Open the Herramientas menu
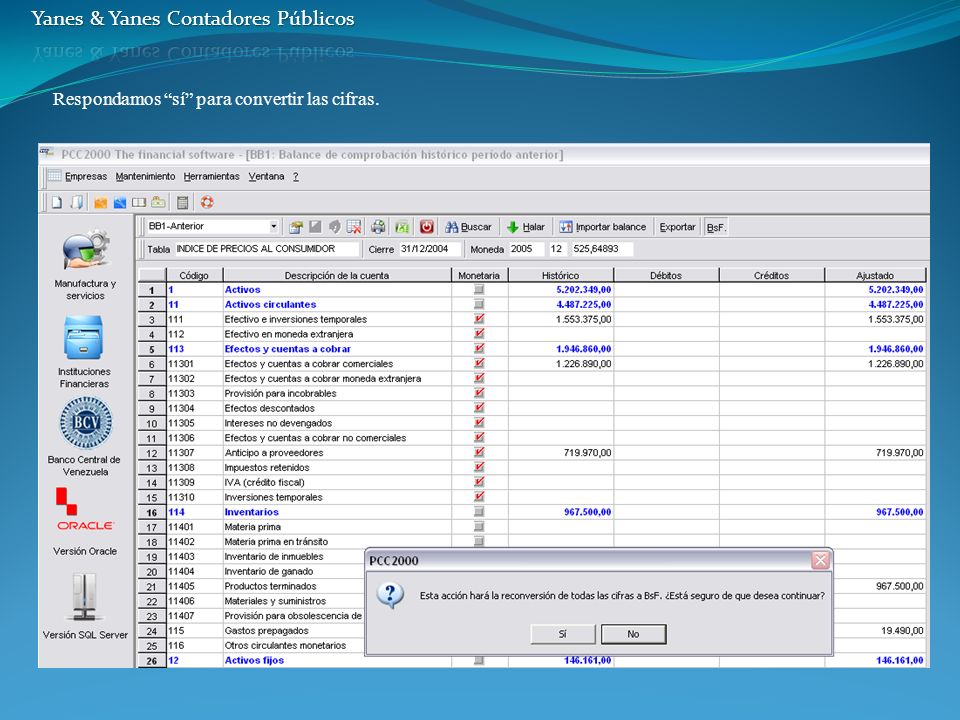The width and height of the screenshot is (960, 720). [211, 176]
